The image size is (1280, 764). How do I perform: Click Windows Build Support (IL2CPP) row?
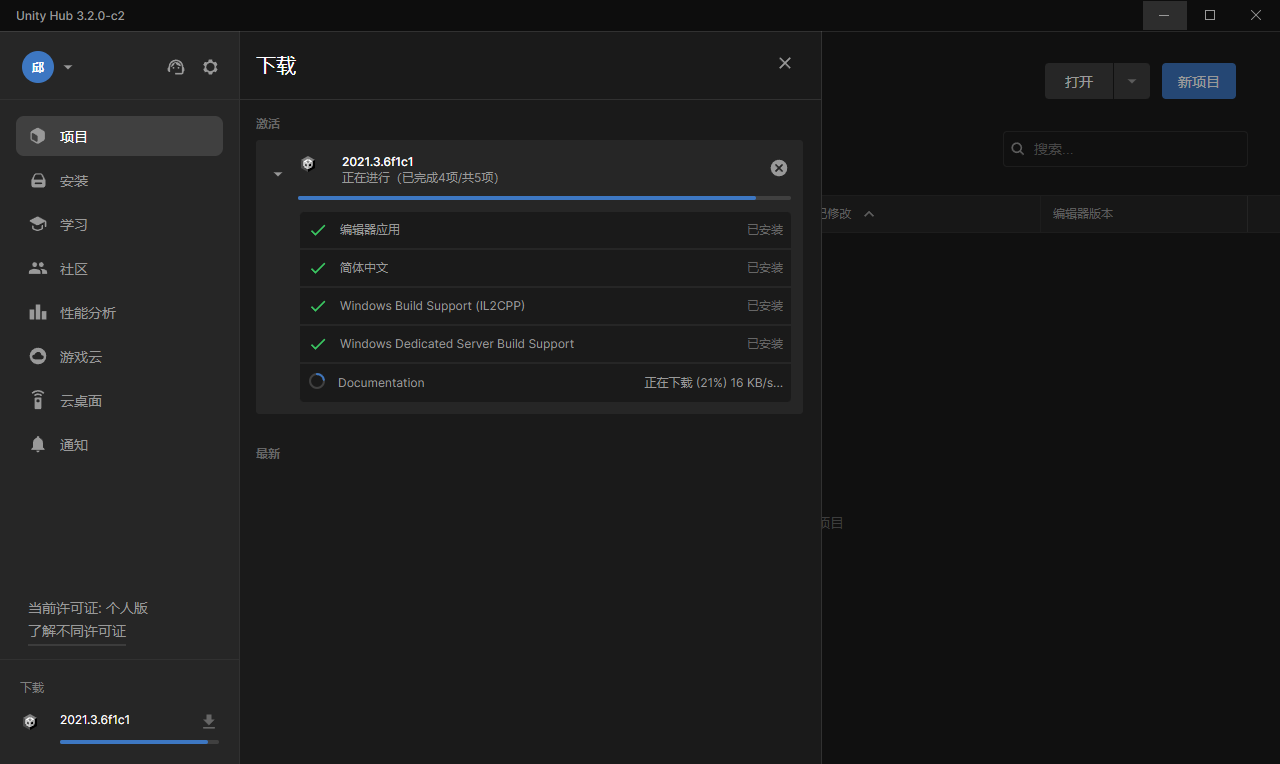click(545, 306)
